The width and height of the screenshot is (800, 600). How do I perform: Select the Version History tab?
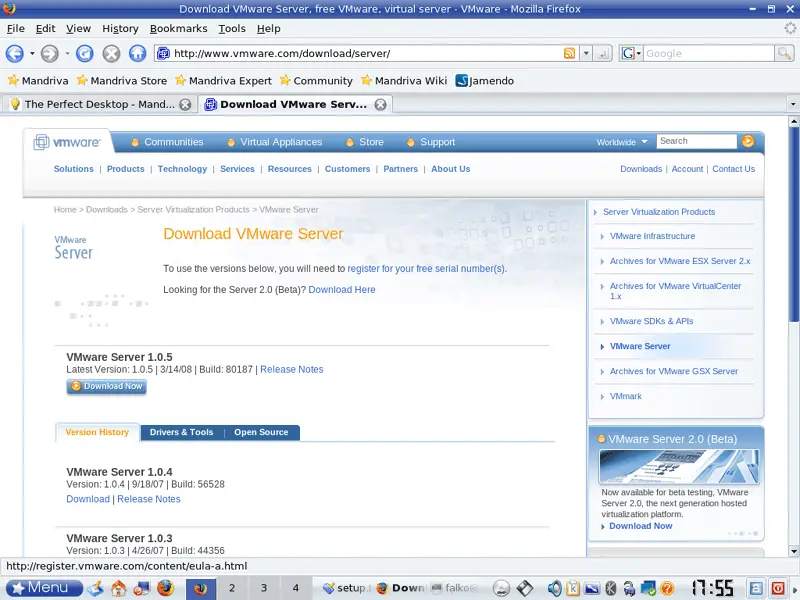[97, 432]
